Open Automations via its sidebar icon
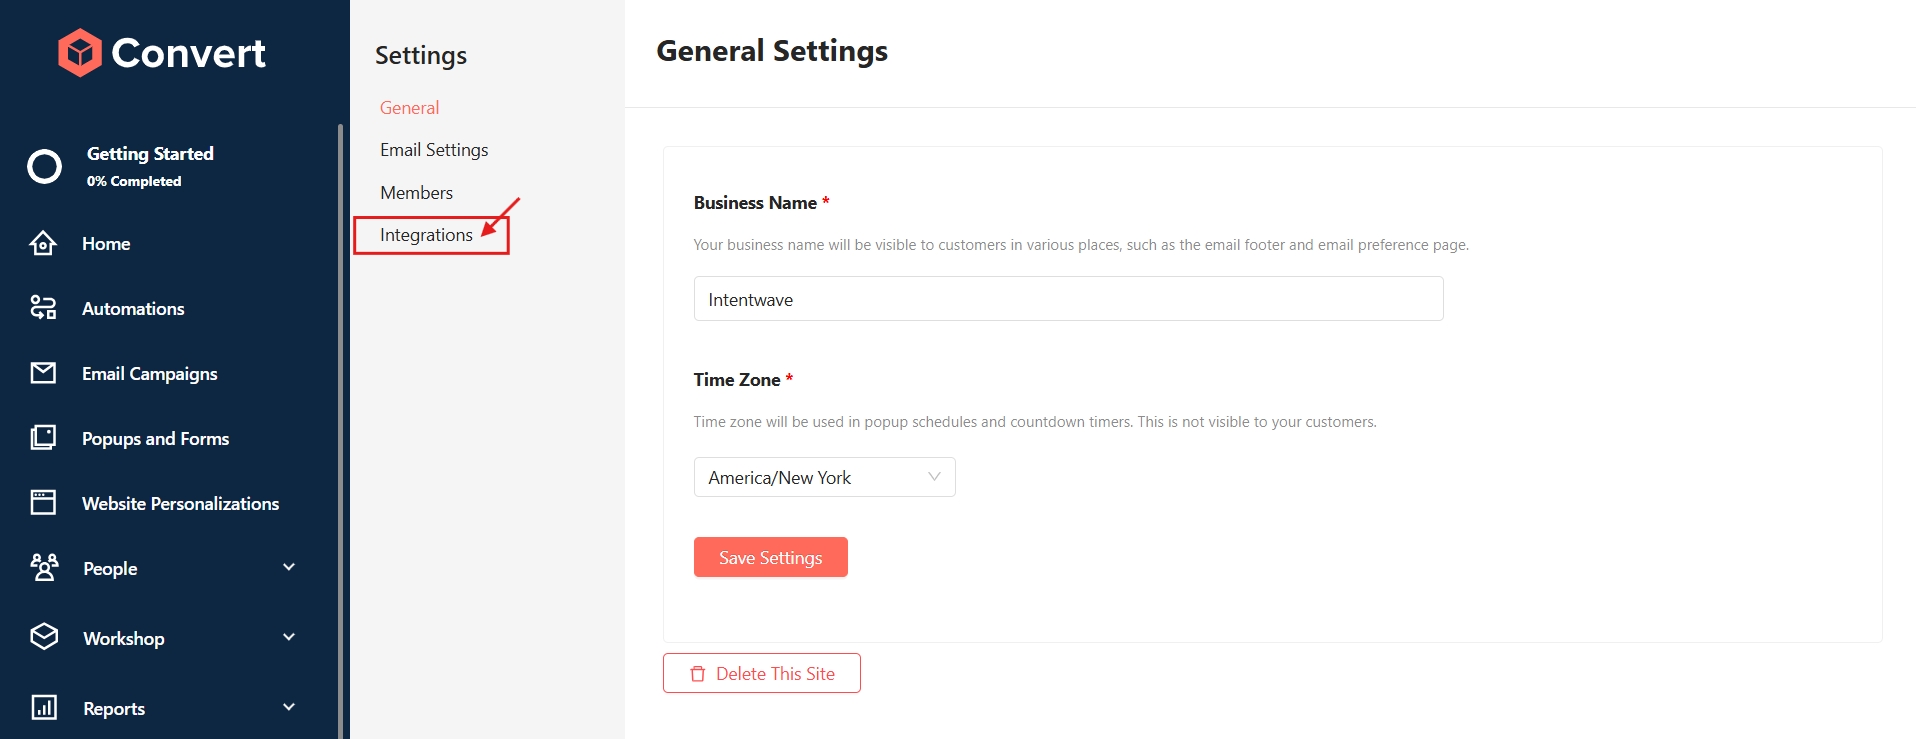Screen dimensions: 1916x739 click(43, 308)
